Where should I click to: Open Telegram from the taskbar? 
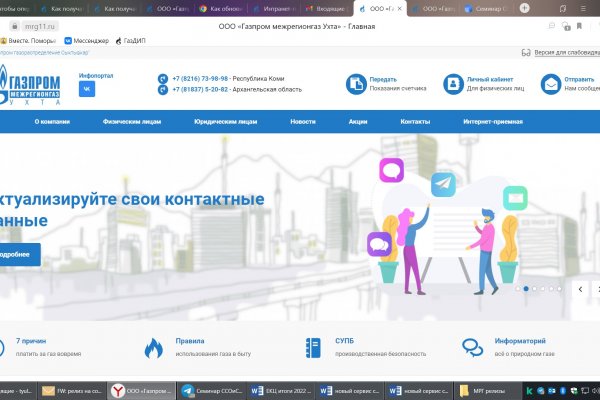(187, 389)
